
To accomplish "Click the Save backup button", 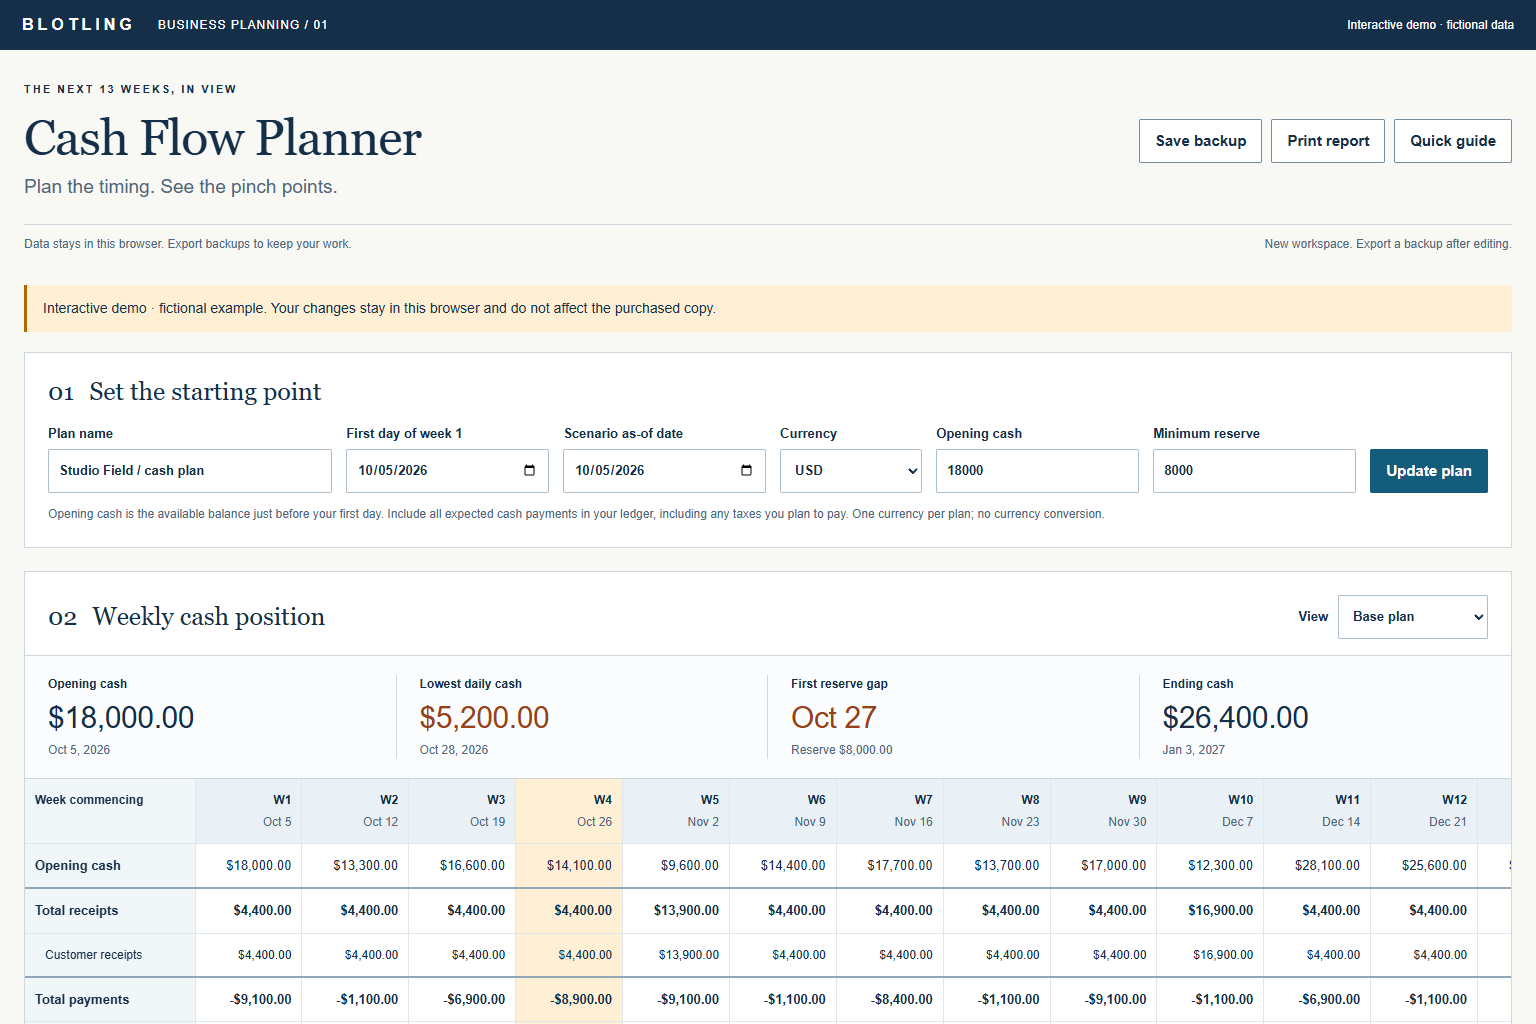I will (1200, 141).
